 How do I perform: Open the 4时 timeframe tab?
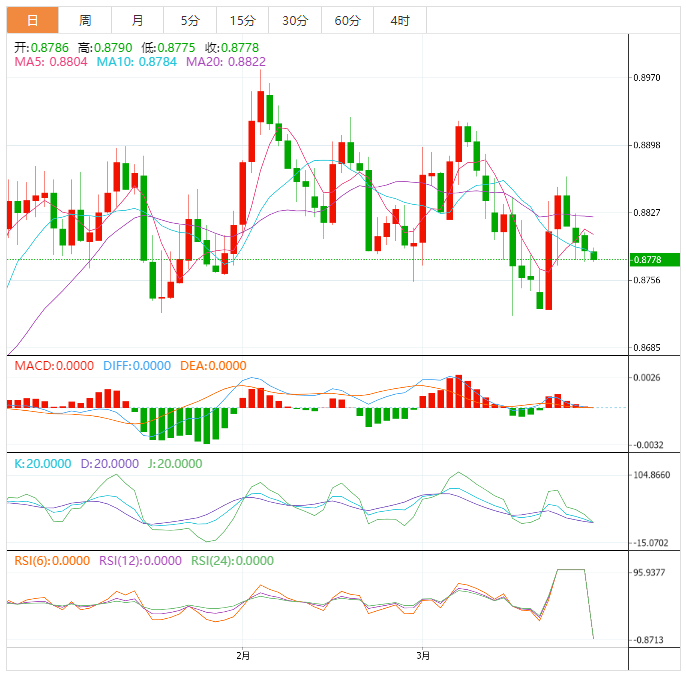point(400,20)
